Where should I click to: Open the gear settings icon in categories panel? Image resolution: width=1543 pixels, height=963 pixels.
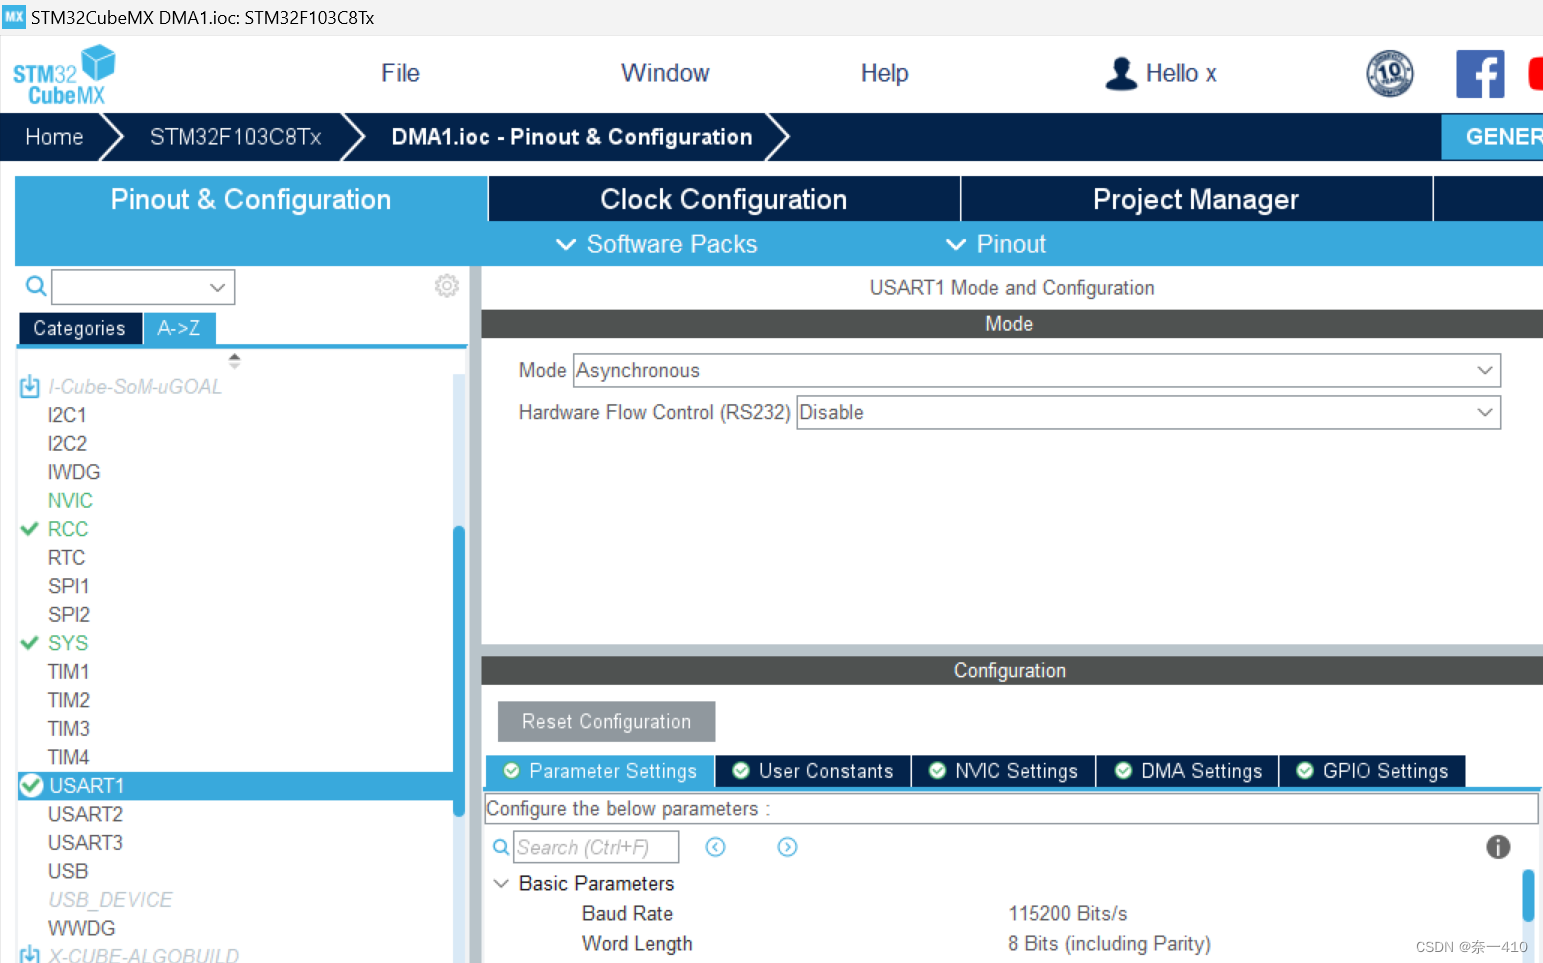click(447, 286)
